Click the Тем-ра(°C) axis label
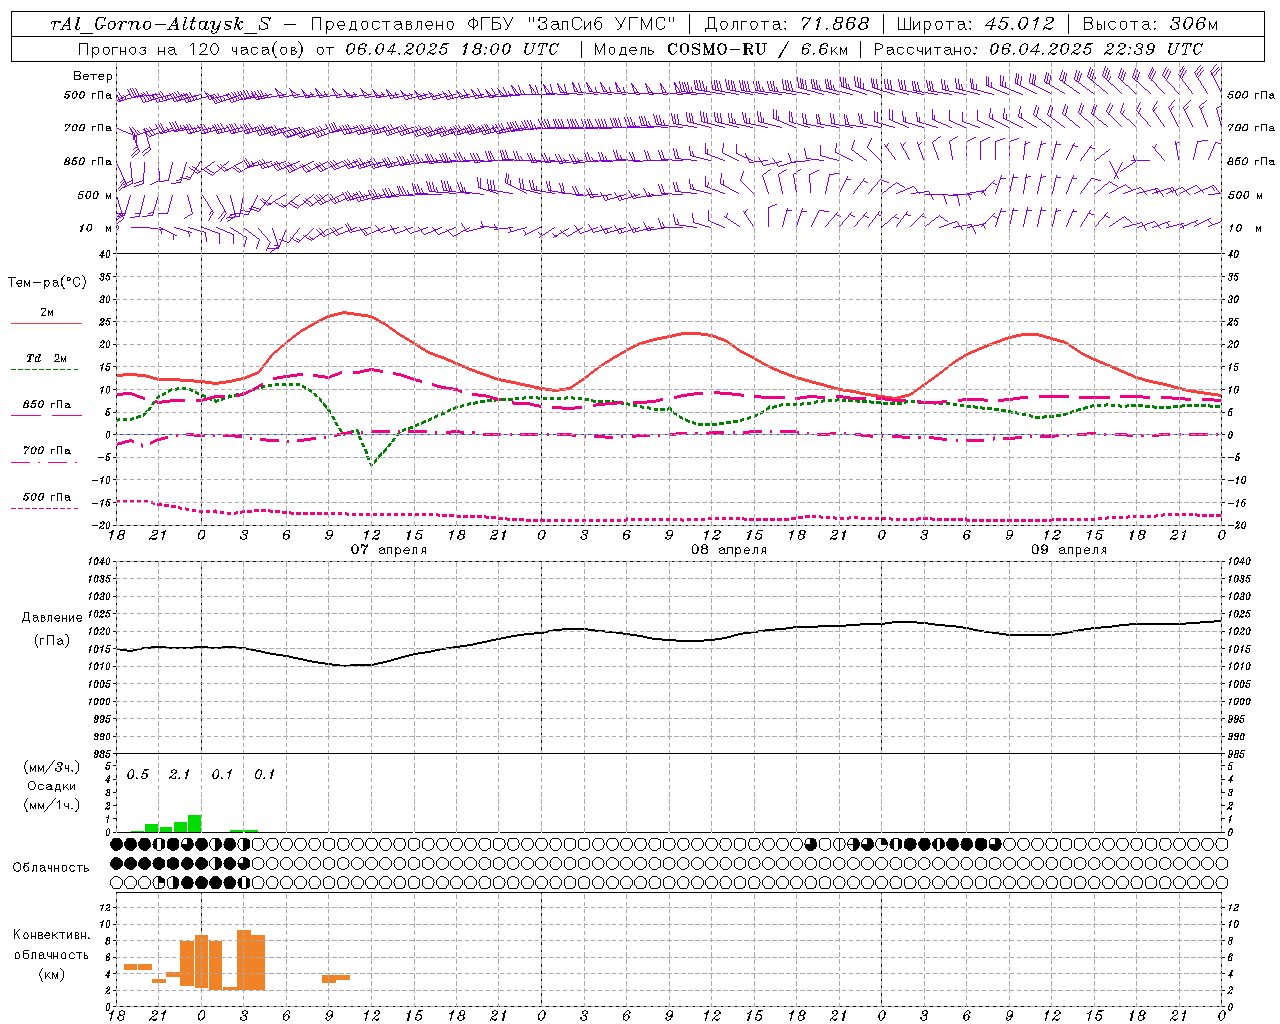 point(47,283)
